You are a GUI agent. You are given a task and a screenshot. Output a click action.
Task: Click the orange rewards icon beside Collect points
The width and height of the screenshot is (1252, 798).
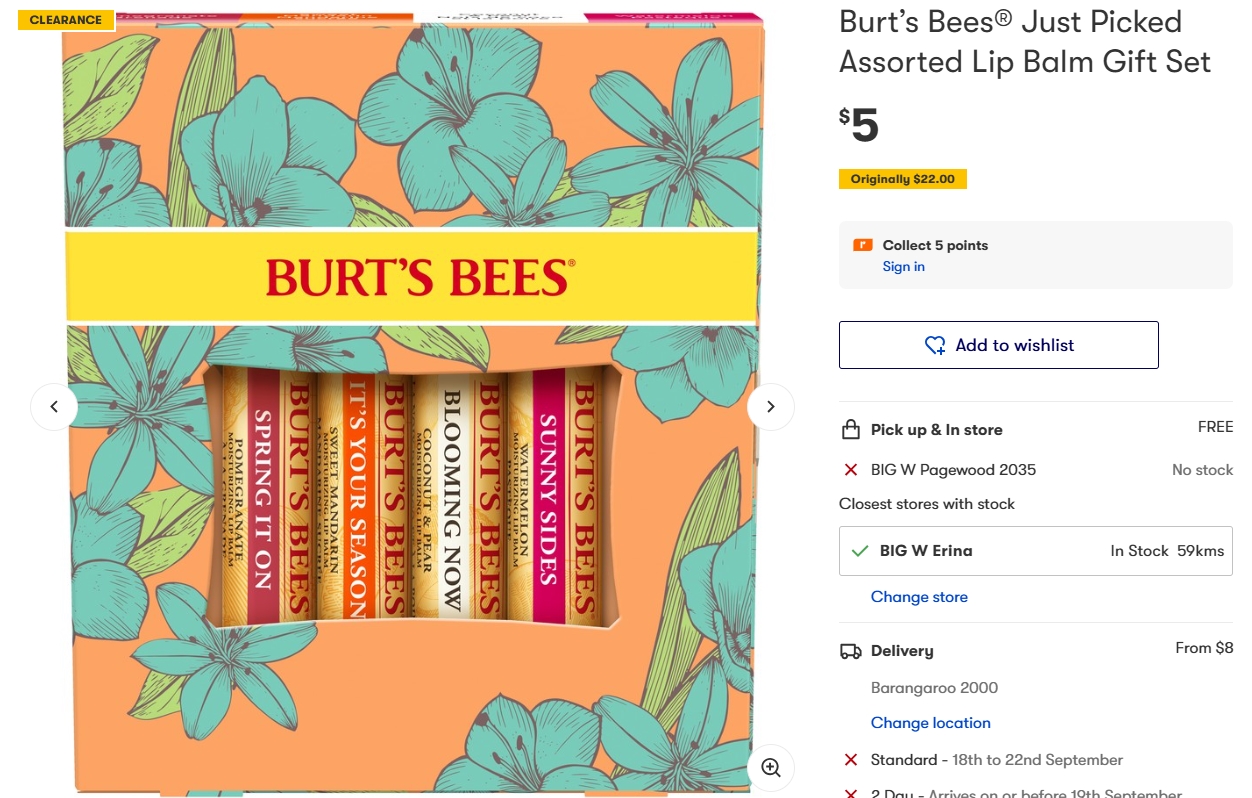862,245
